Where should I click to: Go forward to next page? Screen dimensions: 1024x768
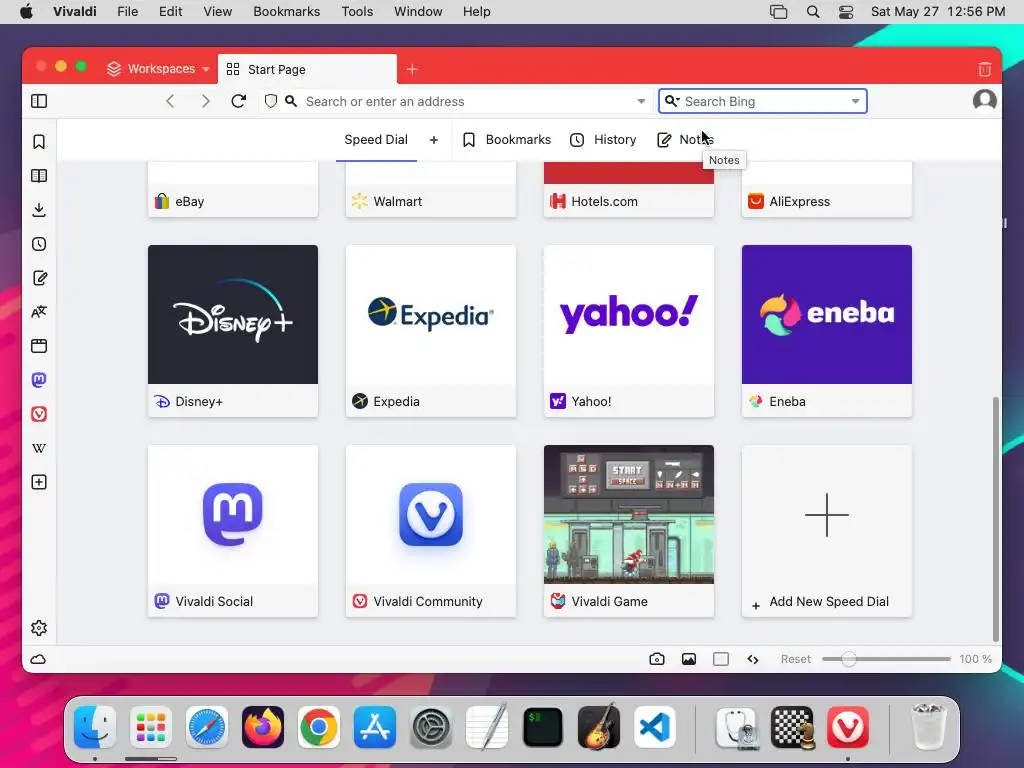pos(205,101)
